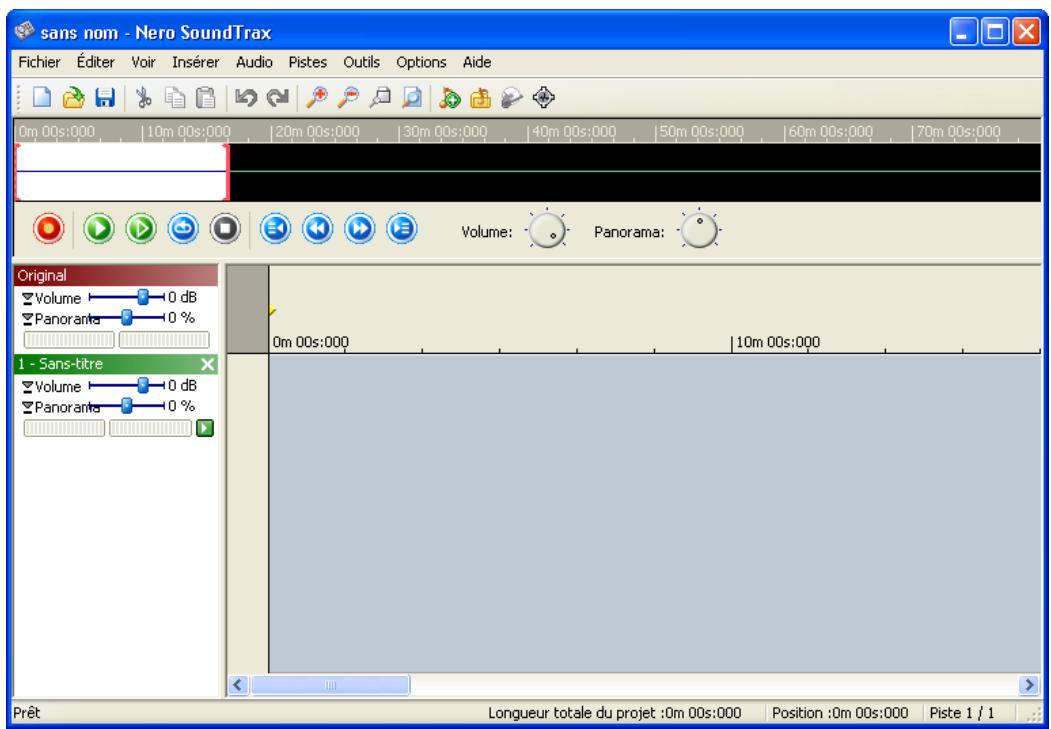The image size is (1051, 729).
Task: Click the 40m 00s:000 mark in the overview ruler
Action: pyautogui.click(x=574, y=131)
